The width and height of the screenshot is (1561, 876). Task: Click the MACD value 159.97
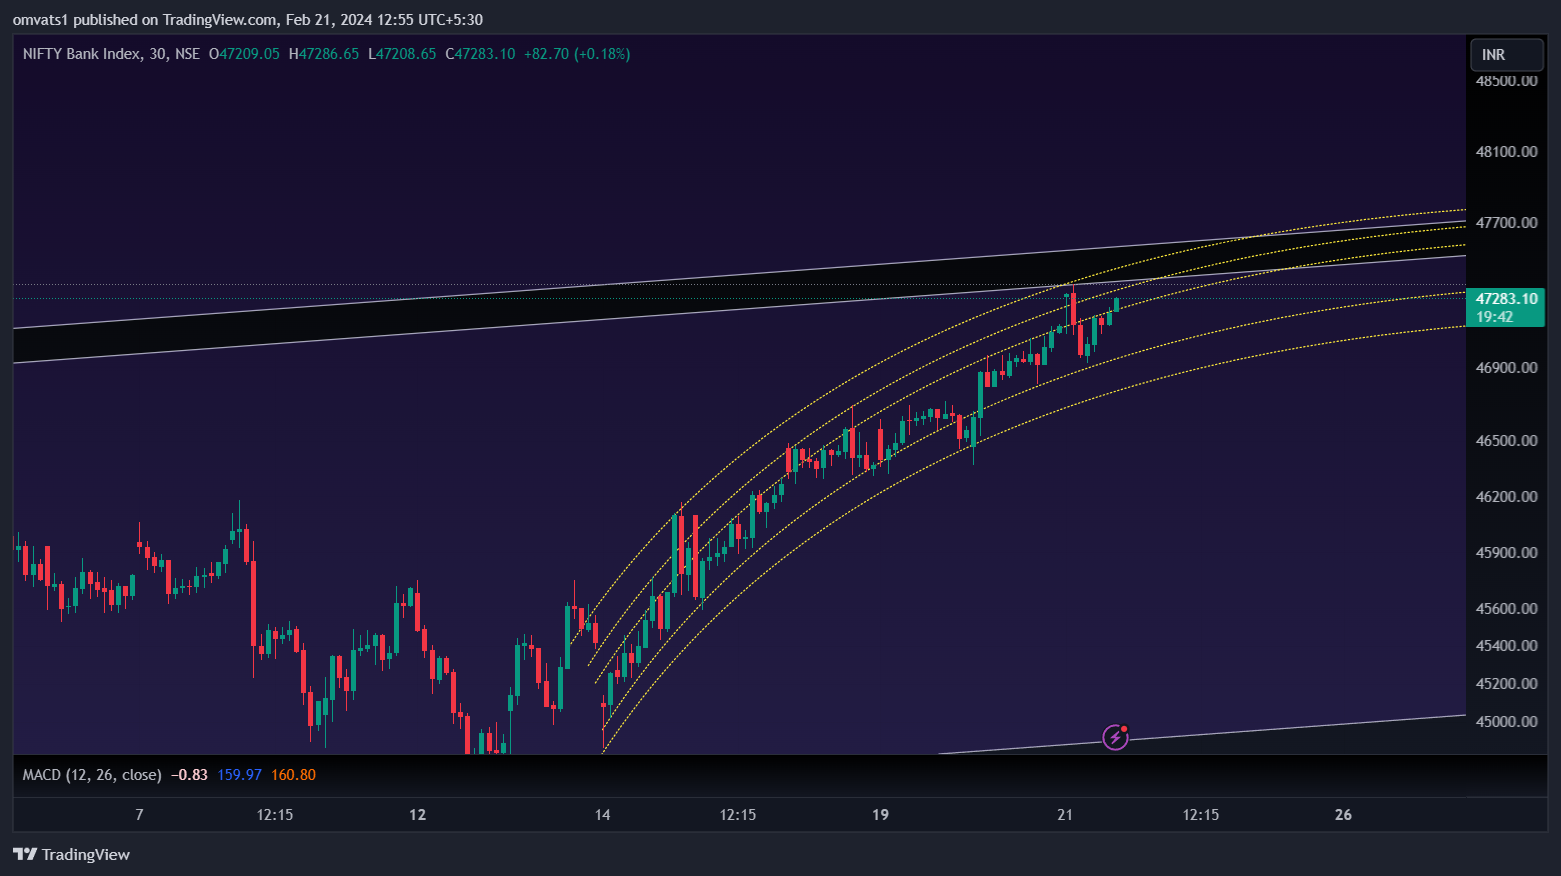pyautogui.click(x=239, y=775)
